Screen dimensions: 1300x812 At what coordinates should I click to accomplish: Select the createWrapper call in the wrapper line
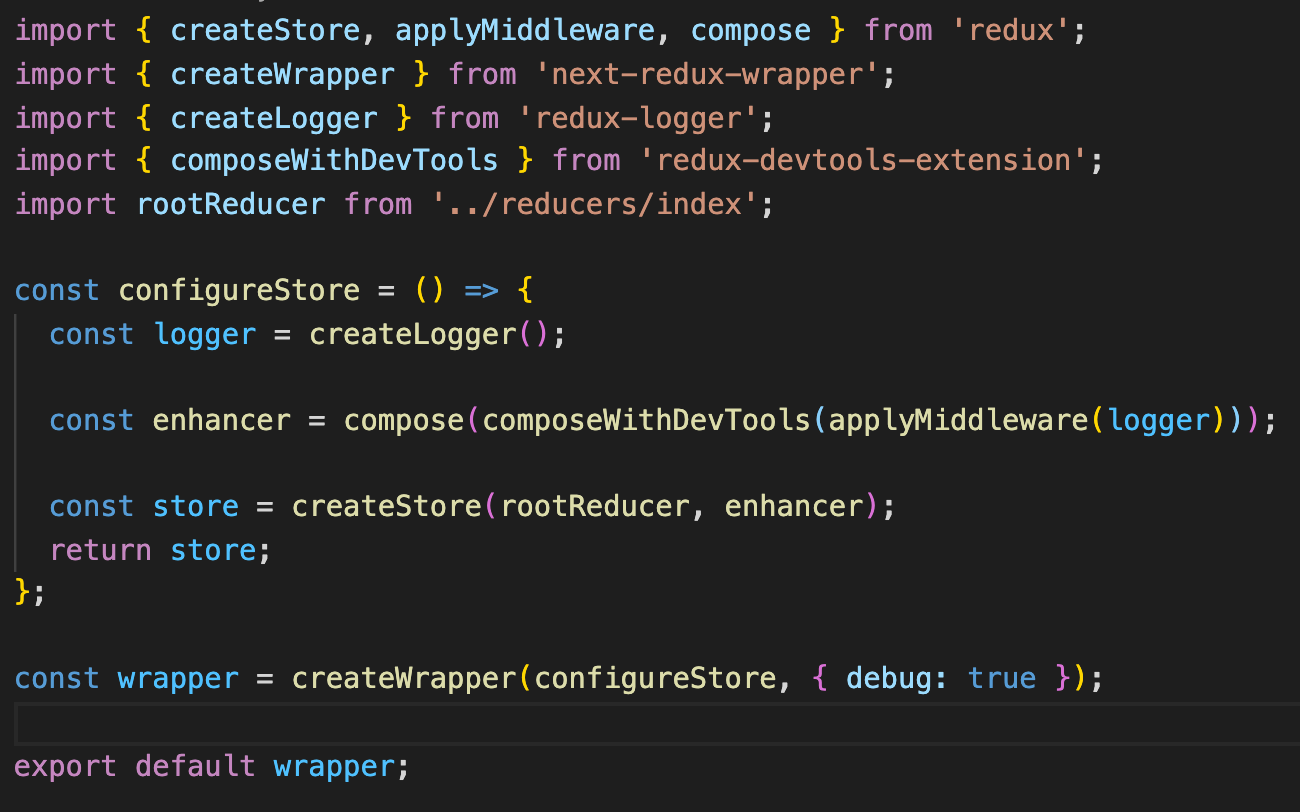tap(404, 679)
